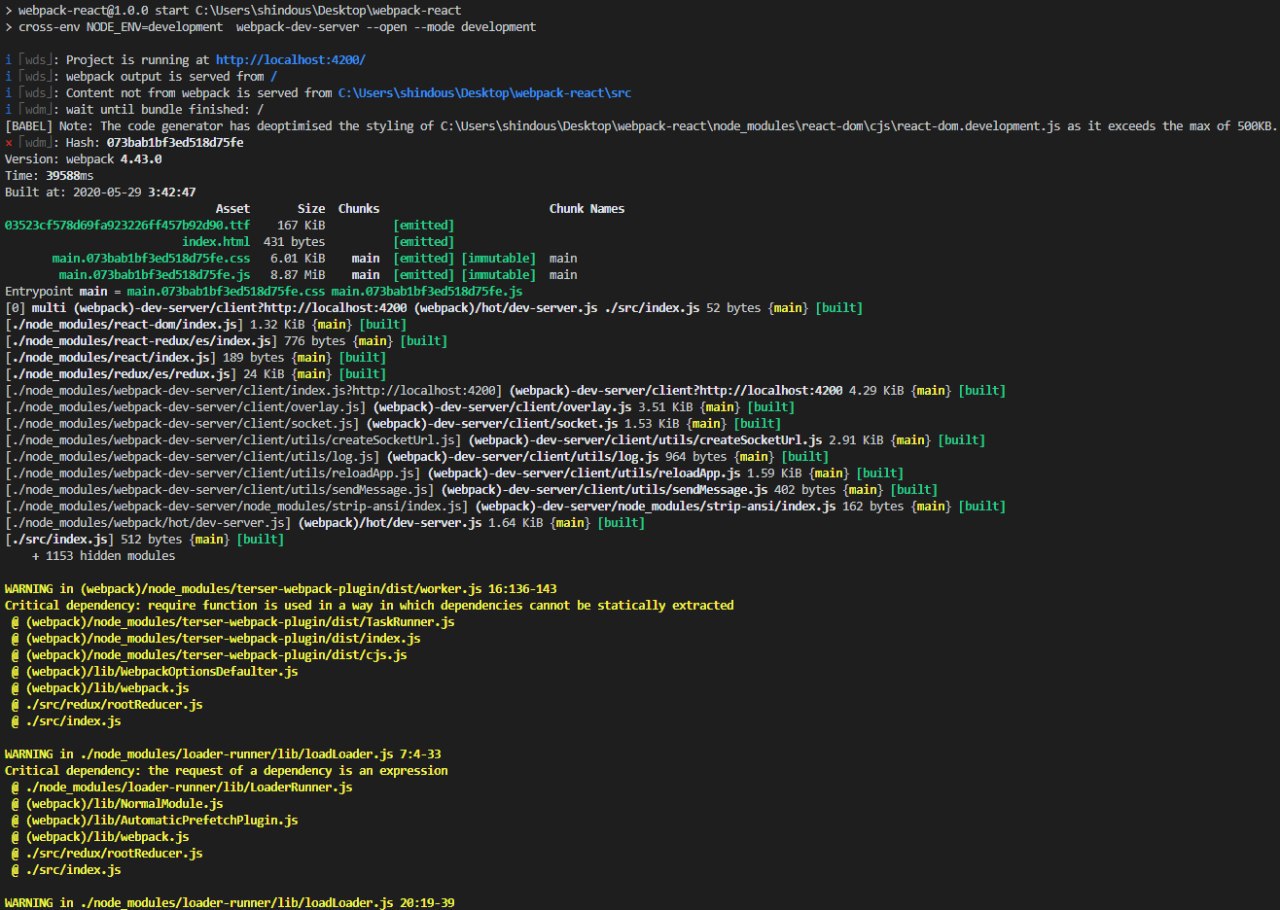Click the WARNING in terser-webpack-plugin worker.js line
This screenshot has height=910, width=1280.
(x=281, y=589)
